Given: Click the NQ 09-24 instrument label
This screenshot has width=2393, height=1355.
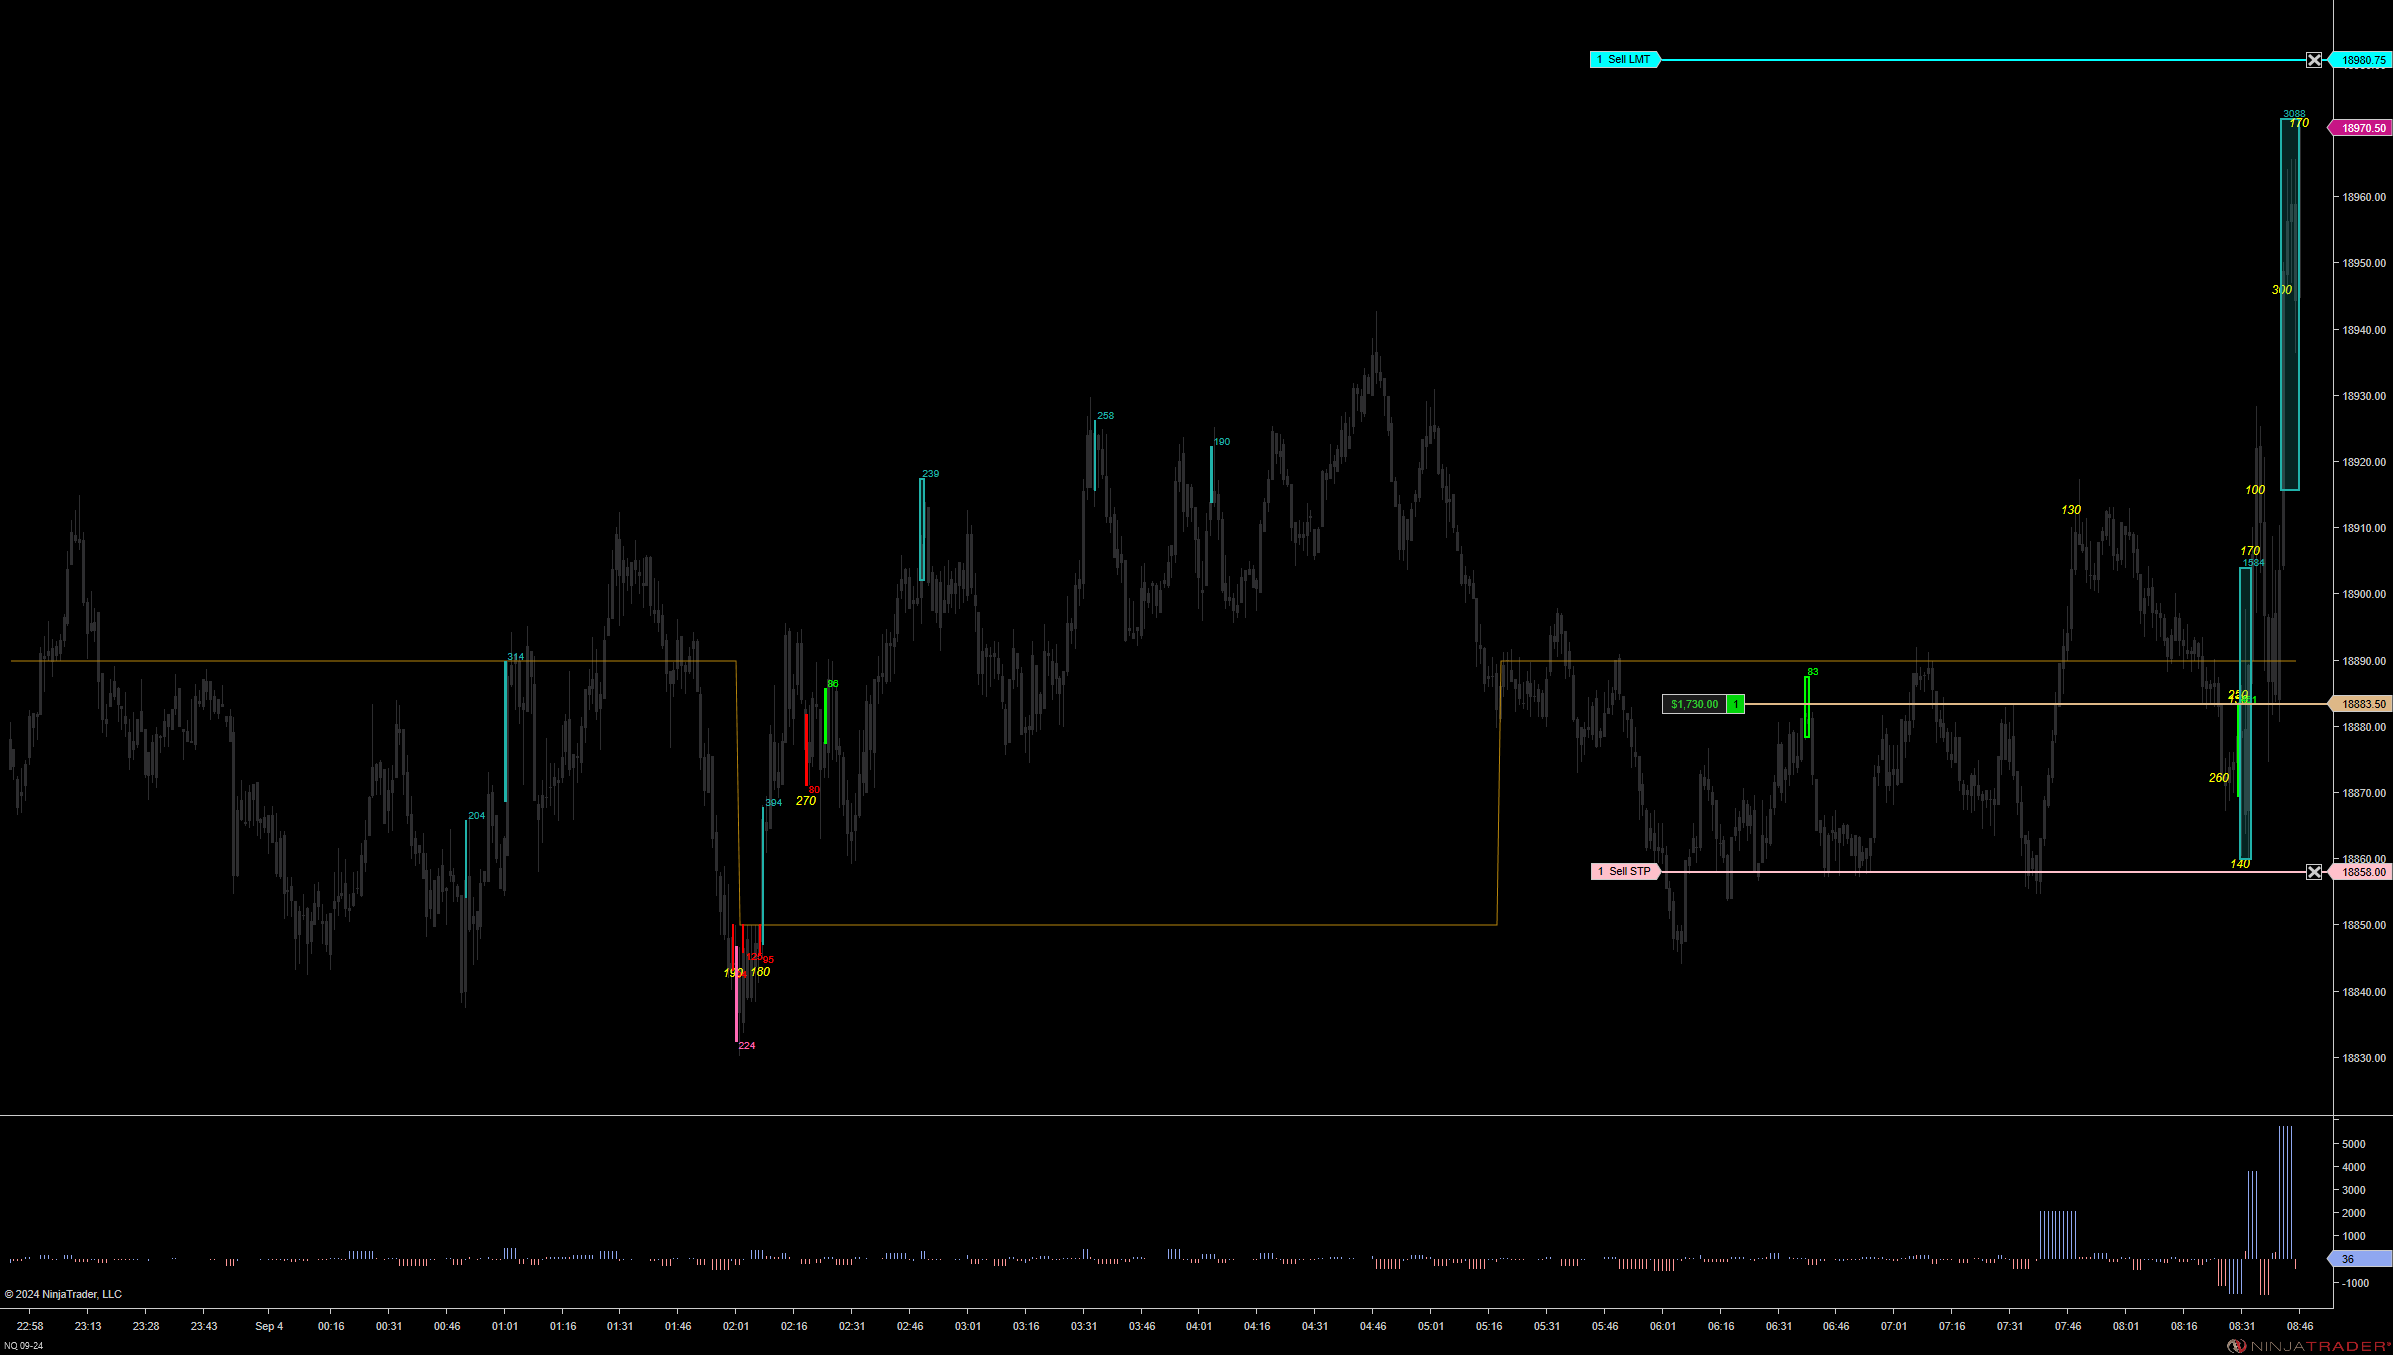Looking at the screenshot, I should tap(24, 1346).
